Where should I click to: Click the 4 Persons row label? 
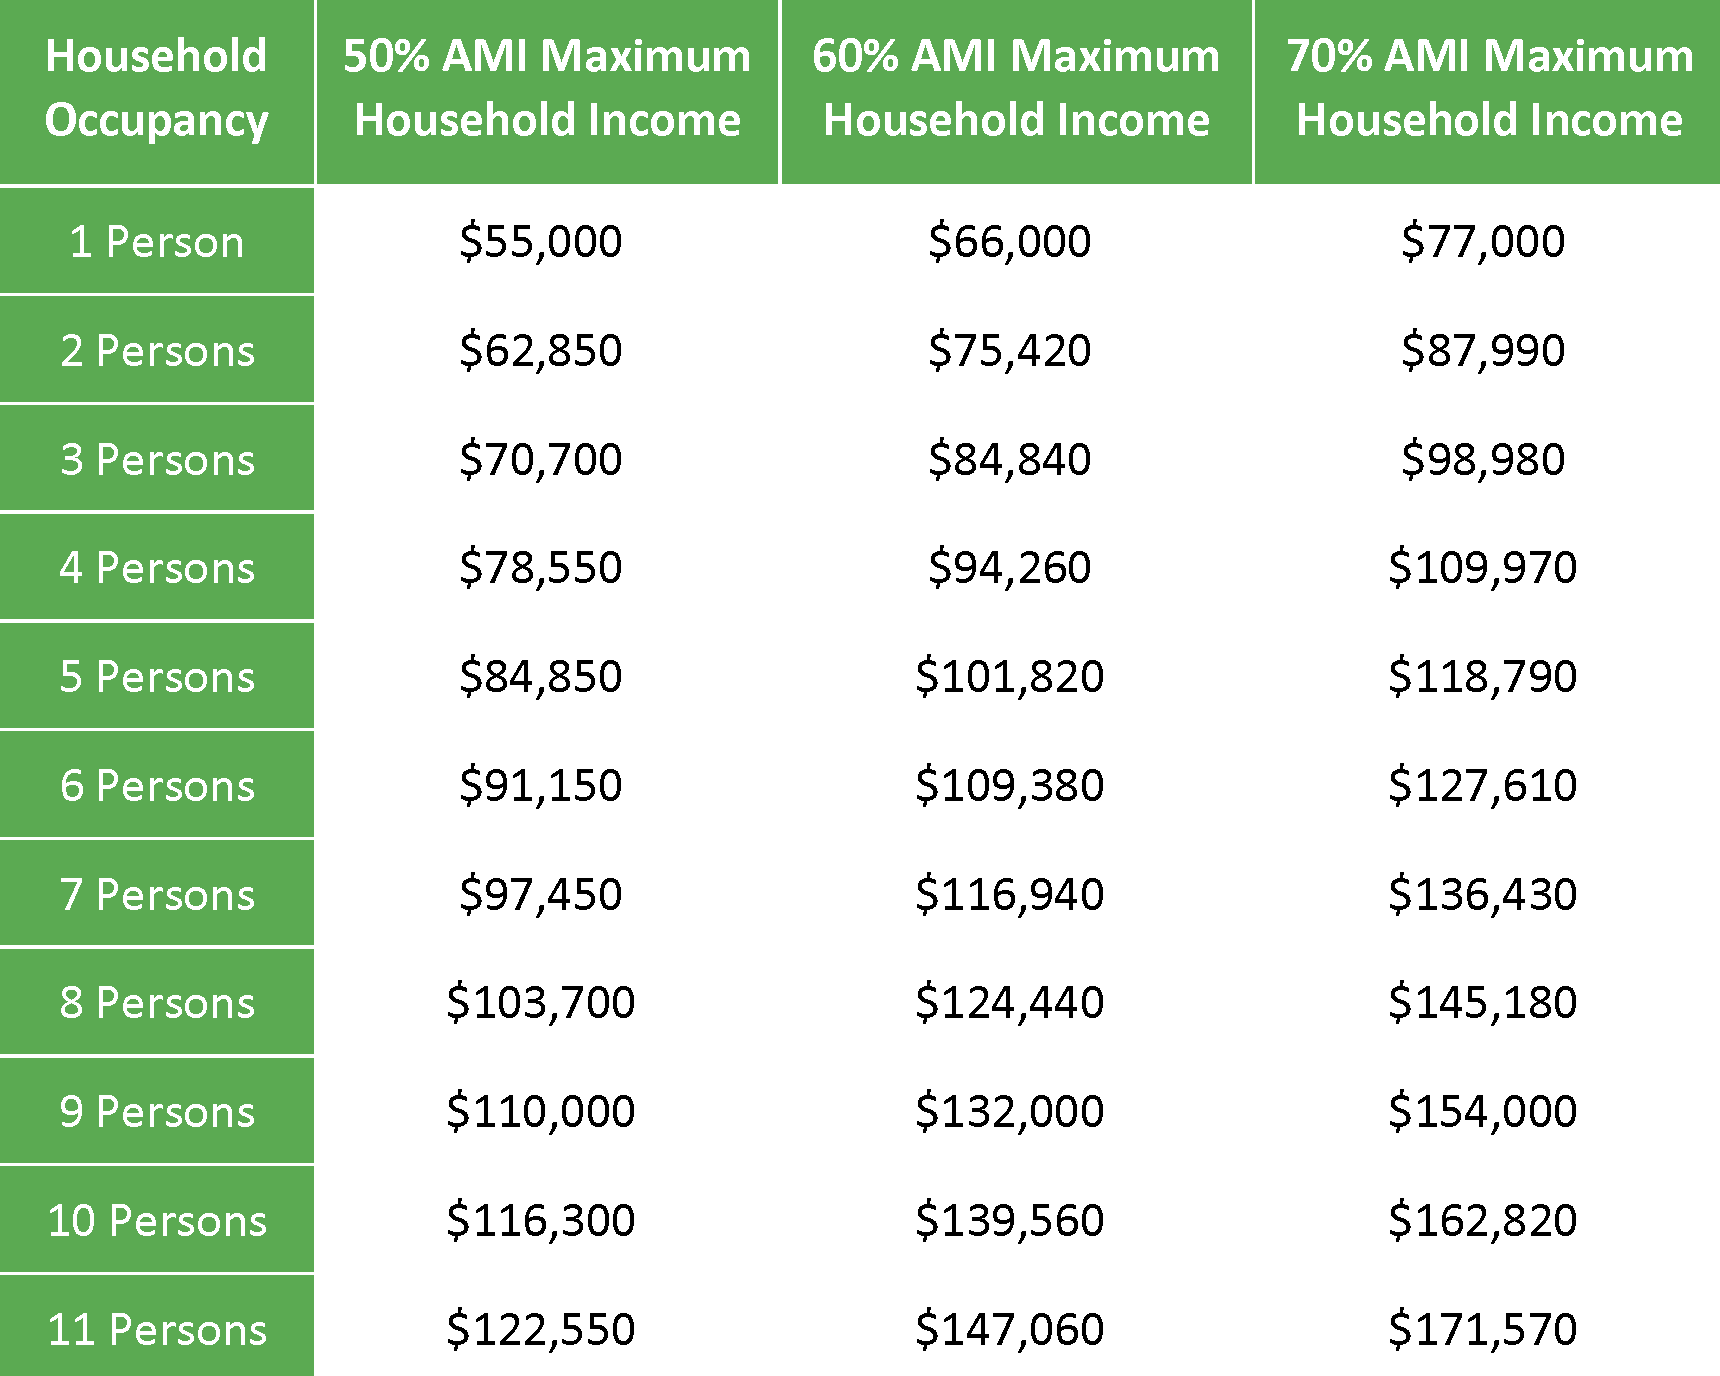[157, 567]
